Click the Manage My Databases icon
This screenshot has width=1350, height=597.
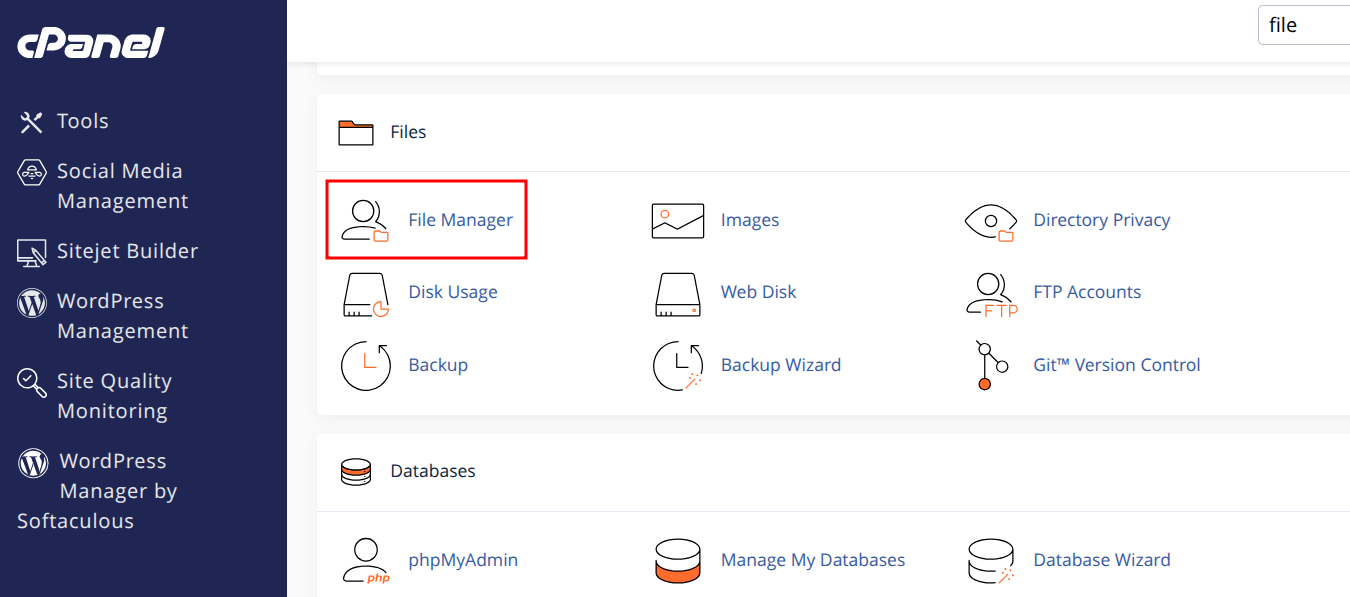click(678, 559)
